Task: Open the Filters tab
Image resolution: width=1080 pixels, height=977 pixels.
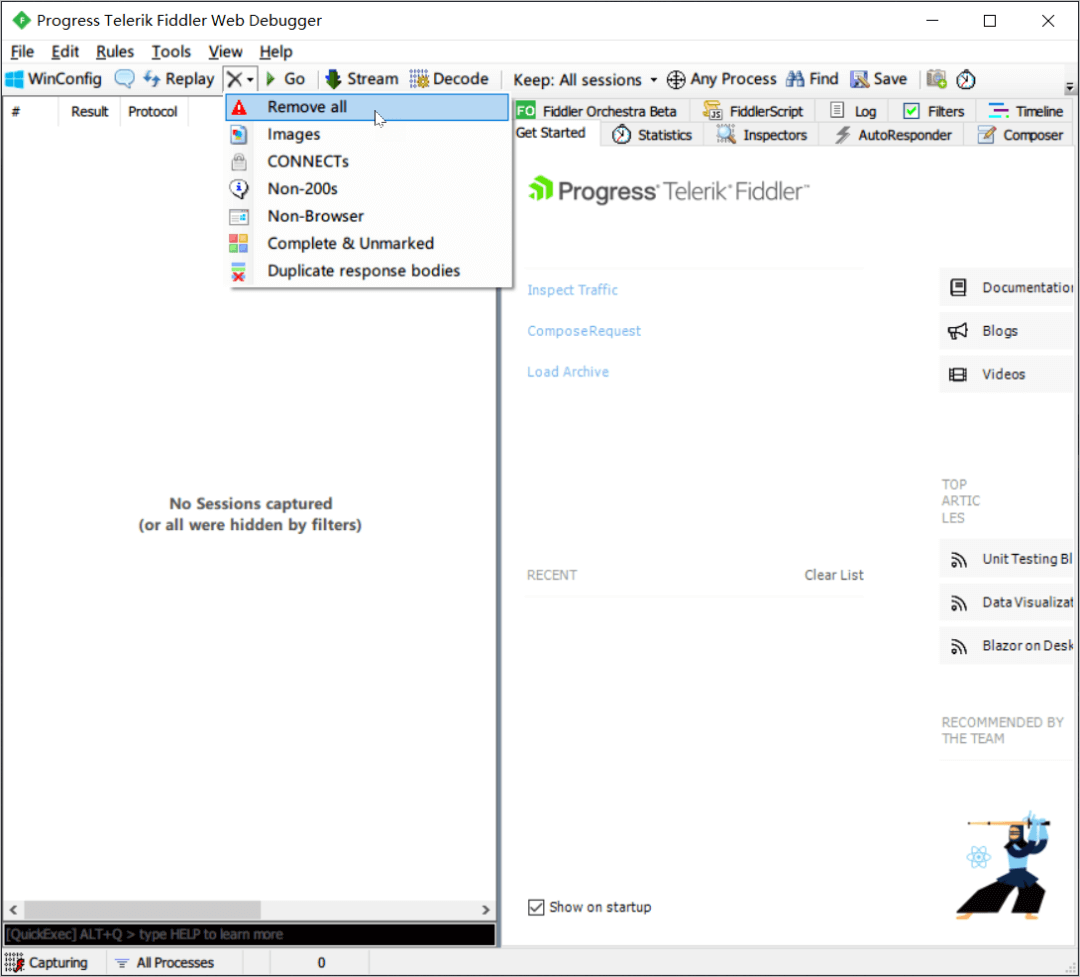Action: (933, 111)
